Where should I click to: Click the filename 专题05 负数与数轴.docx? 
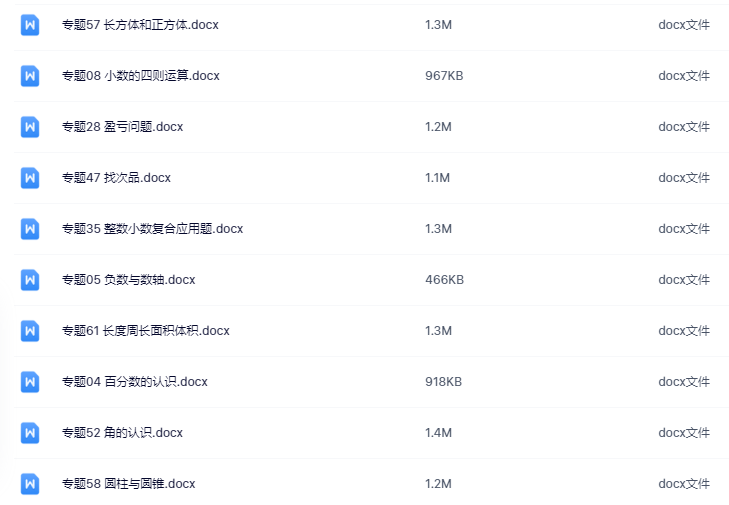point(129,280)
